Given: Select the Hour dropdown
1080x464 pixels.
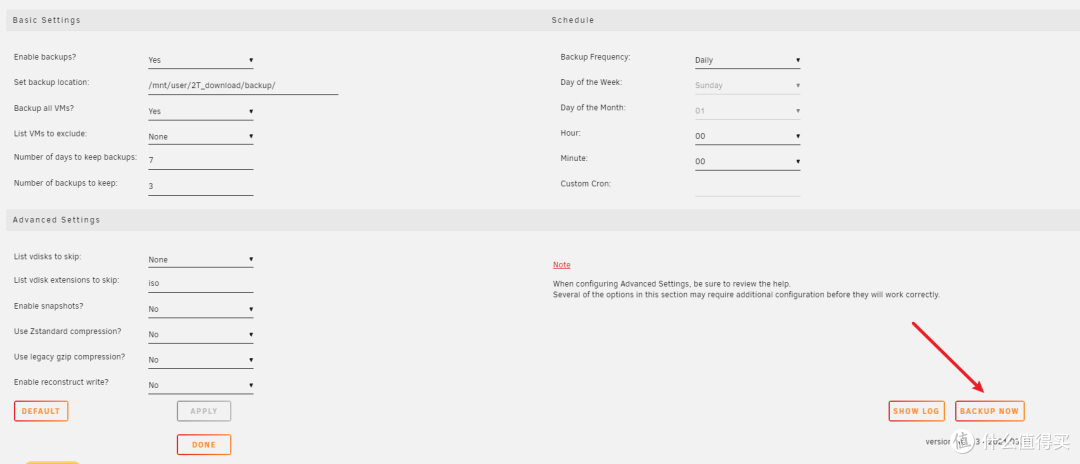Looking at the screenshot, I should click(747, 136).
